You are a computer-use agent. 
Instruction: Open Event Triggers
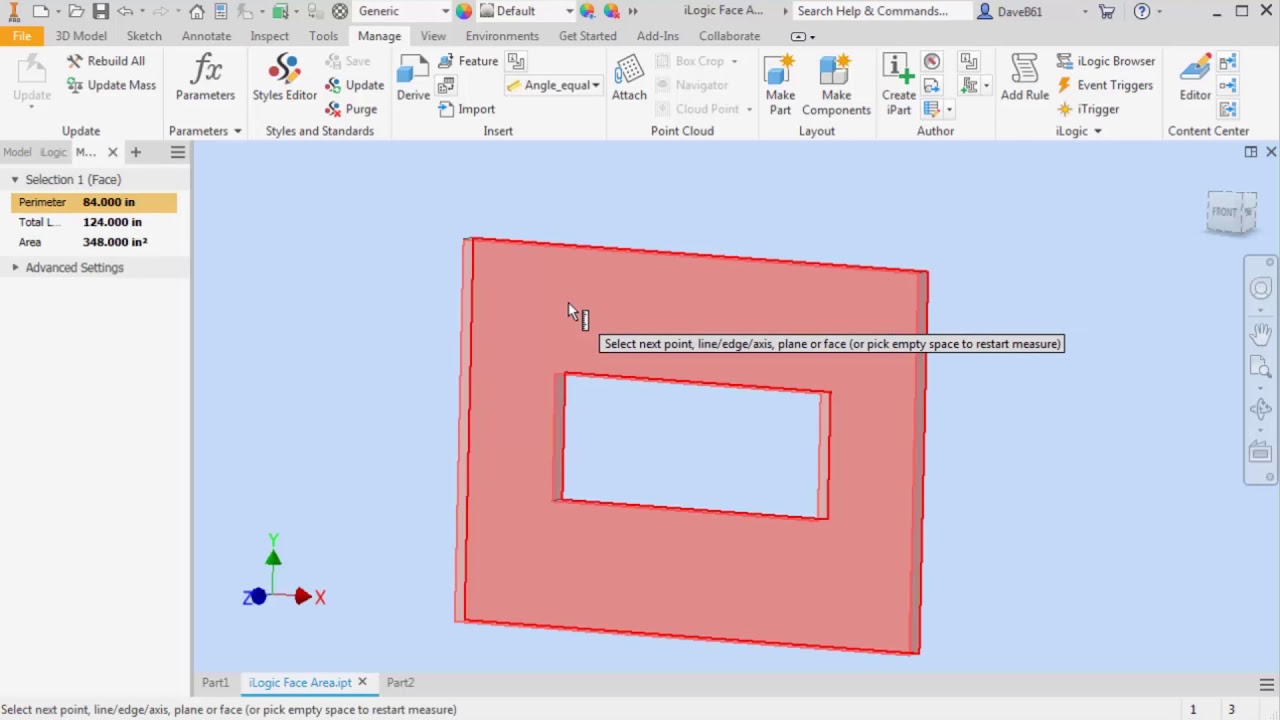[x=1105, y=85]
